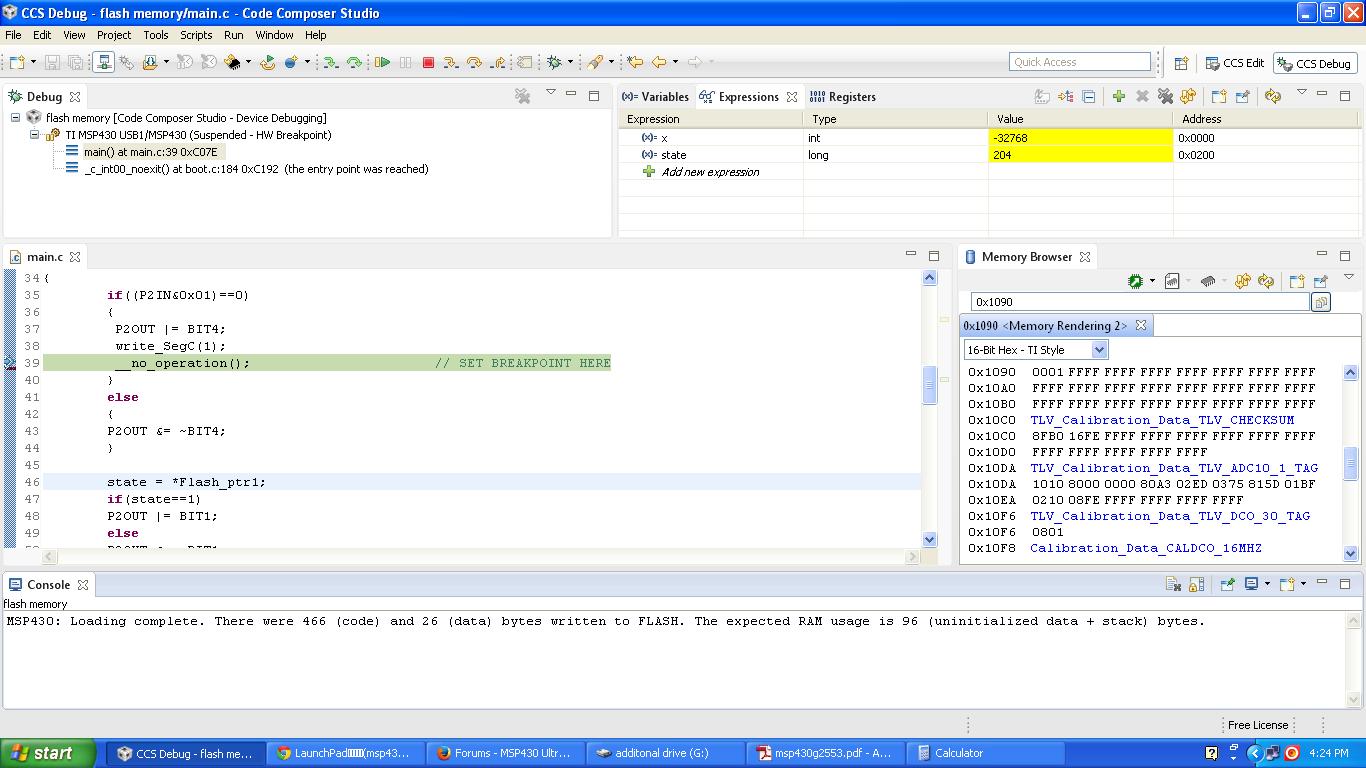
Task: Click the Step Into toolbar icon
Action: click(451, 62)
